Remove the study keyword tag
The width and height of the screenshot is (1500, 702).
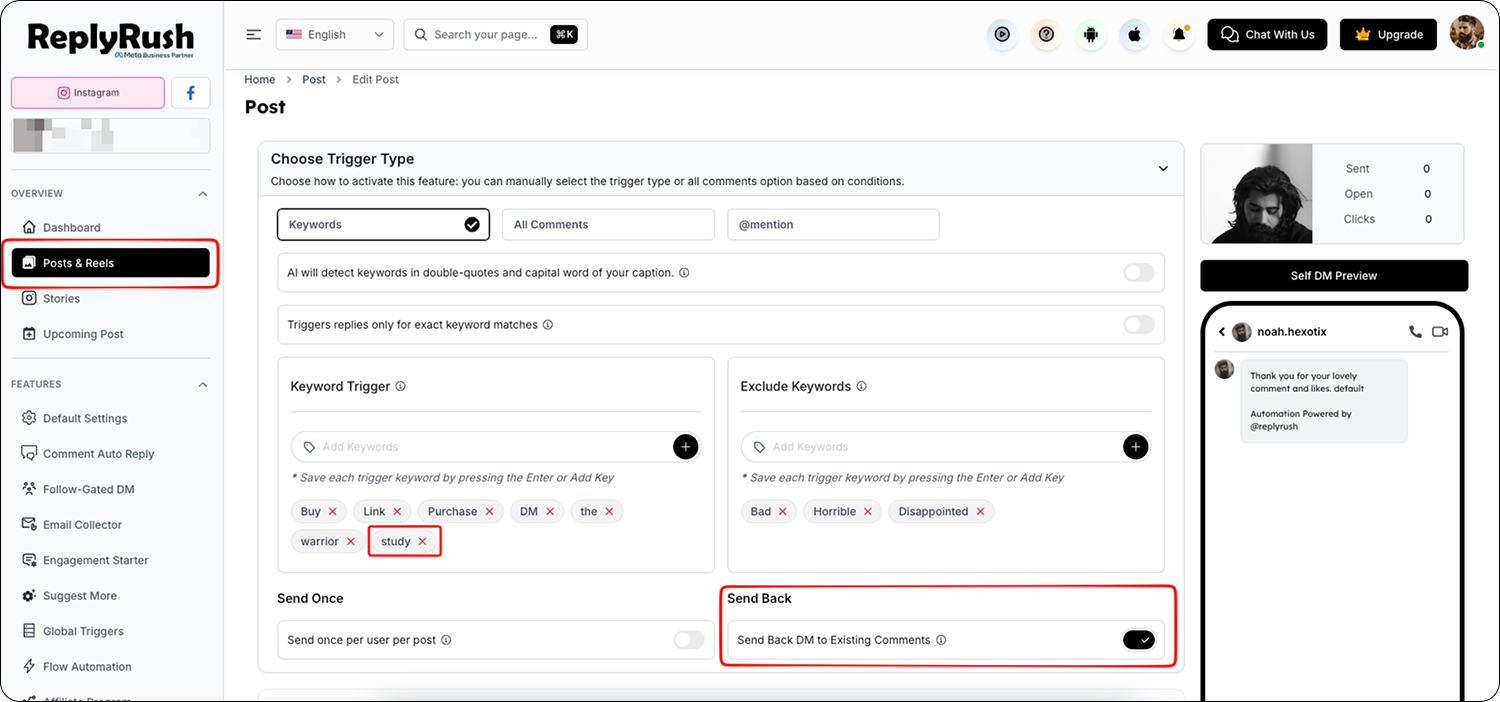pyautogui.click(x=422, y=542)
